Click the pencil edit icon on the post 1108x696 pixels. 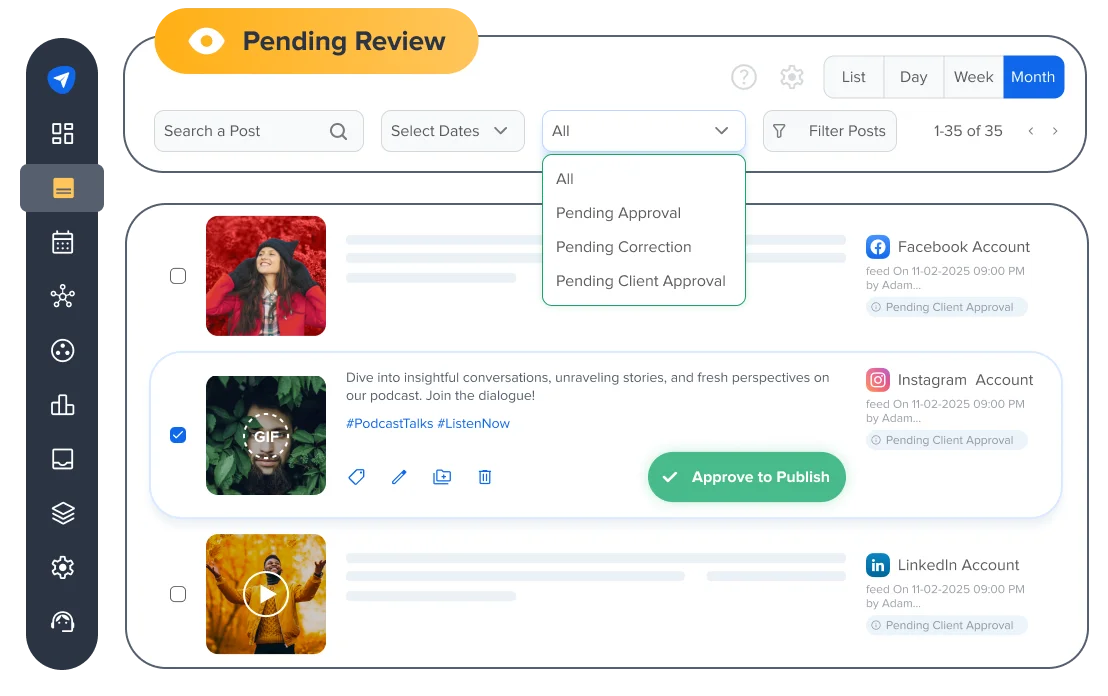click(x=399, y=477)
